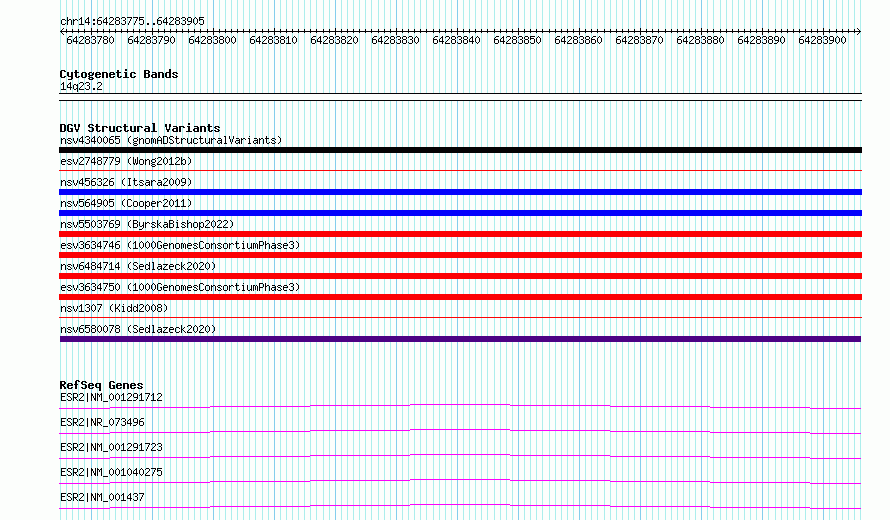Click ruler position 64283790

pyautogui.click(x=152, y=40)
